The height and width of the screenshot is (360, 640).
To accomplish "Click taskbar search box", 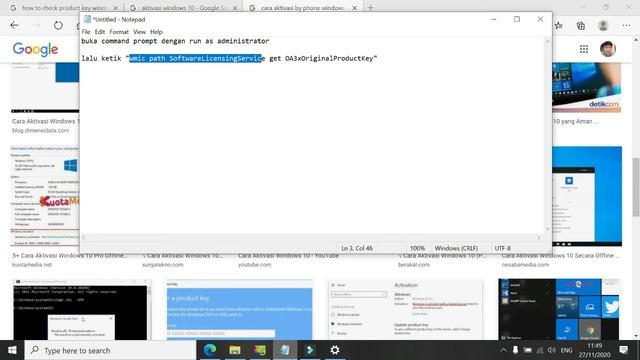I will point(111,350).
